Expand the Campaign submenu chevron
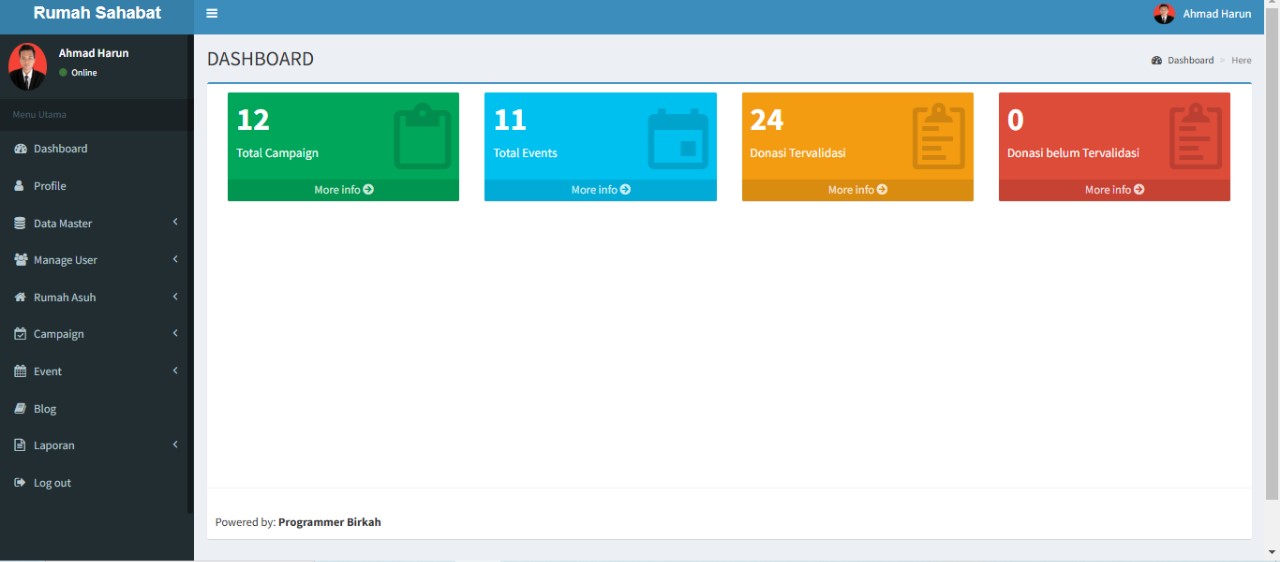Screen dimensions: 1280x562 [175, 333]
